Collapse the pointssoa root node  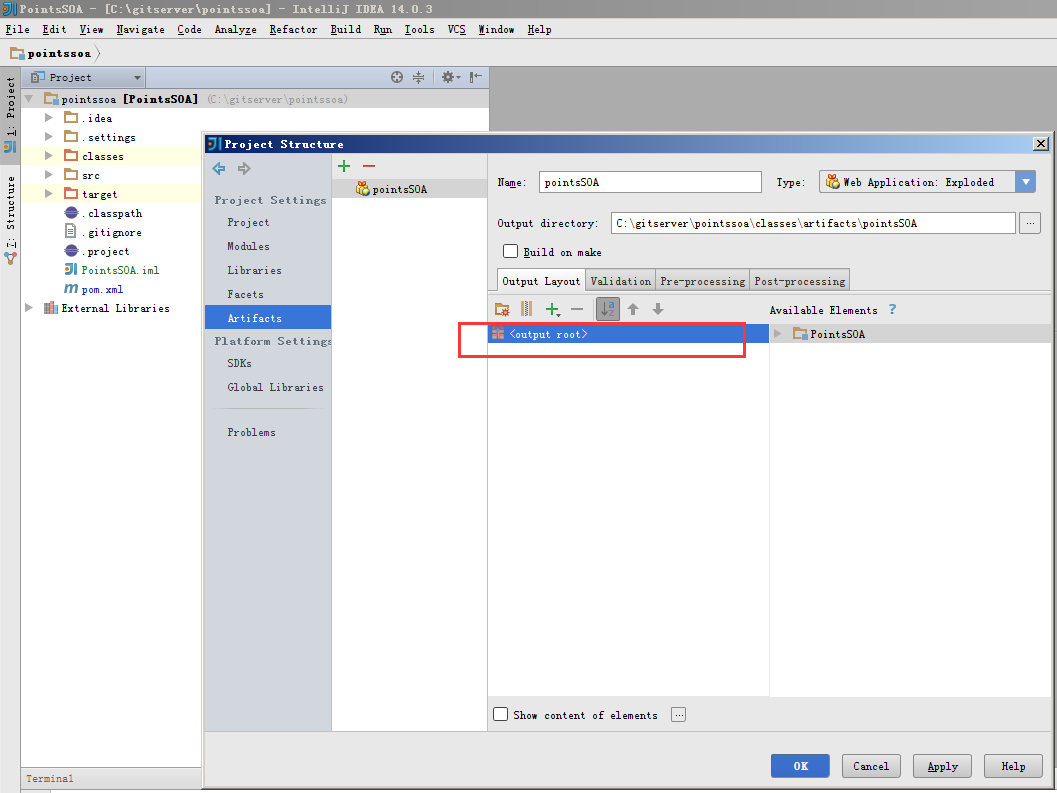(x=29, y=99)
